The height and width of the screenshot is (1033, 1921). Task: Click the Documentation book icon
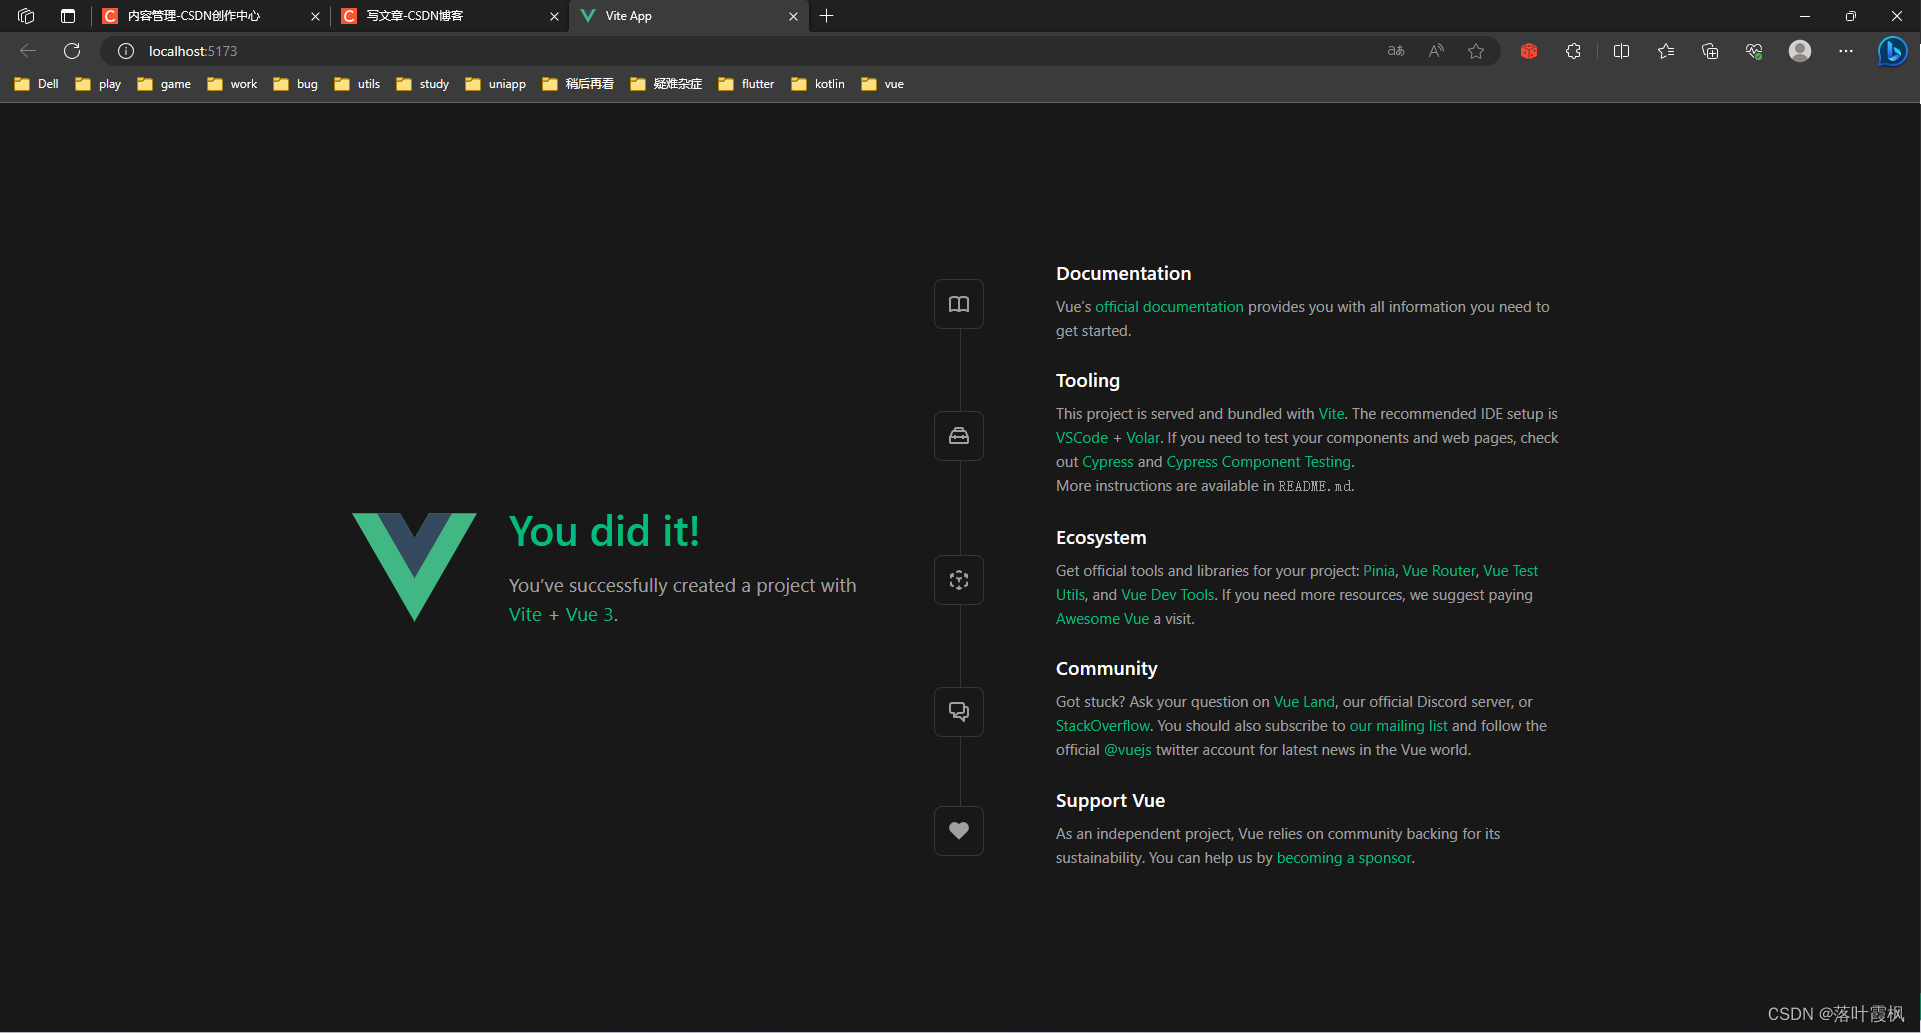coord(958,304)
